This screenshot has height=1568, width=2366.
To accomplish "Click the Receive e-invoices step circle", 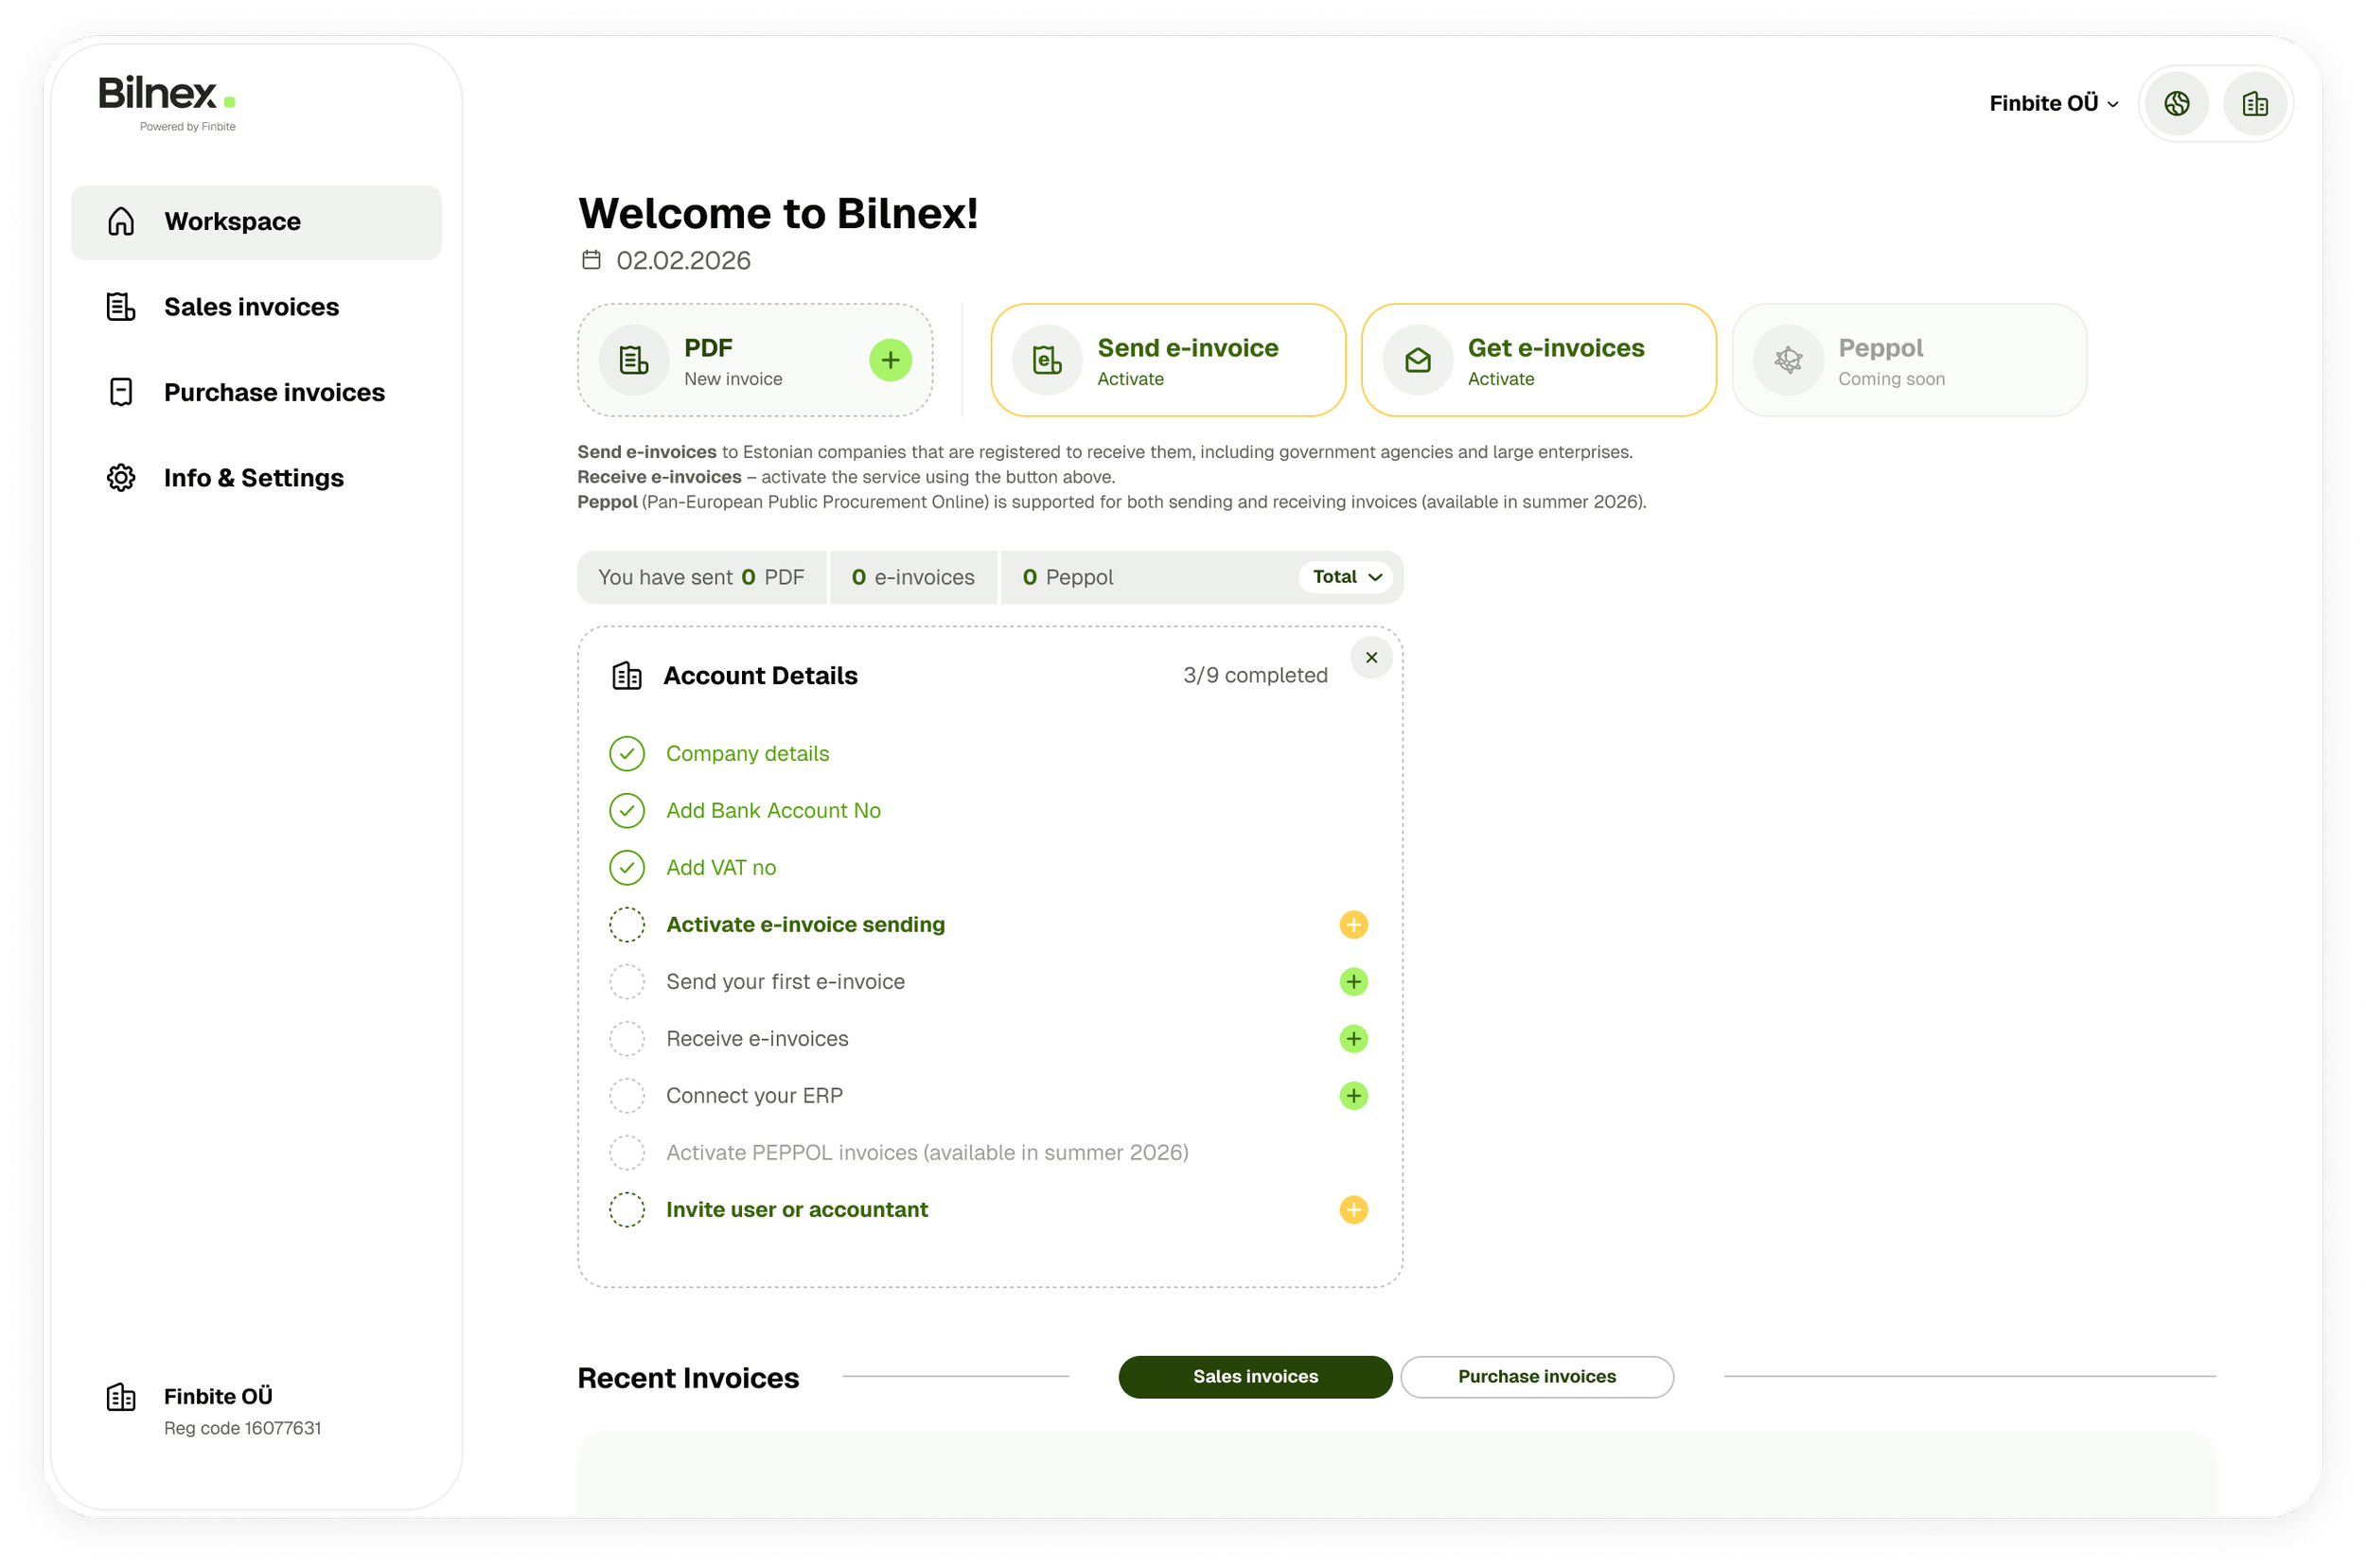I will coord(627,1039).
